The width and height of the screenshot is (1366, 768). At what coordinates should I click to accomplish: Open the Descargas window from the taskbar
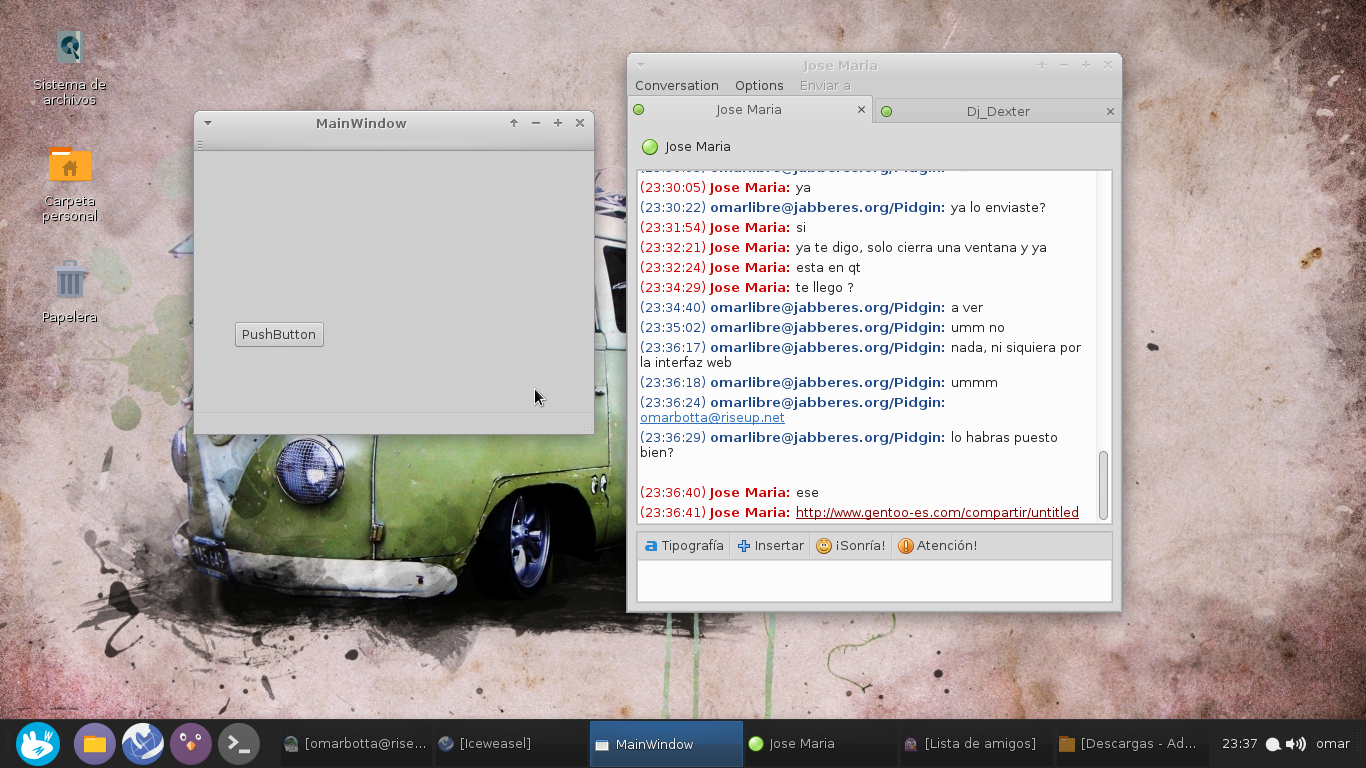coord(1130,744)
